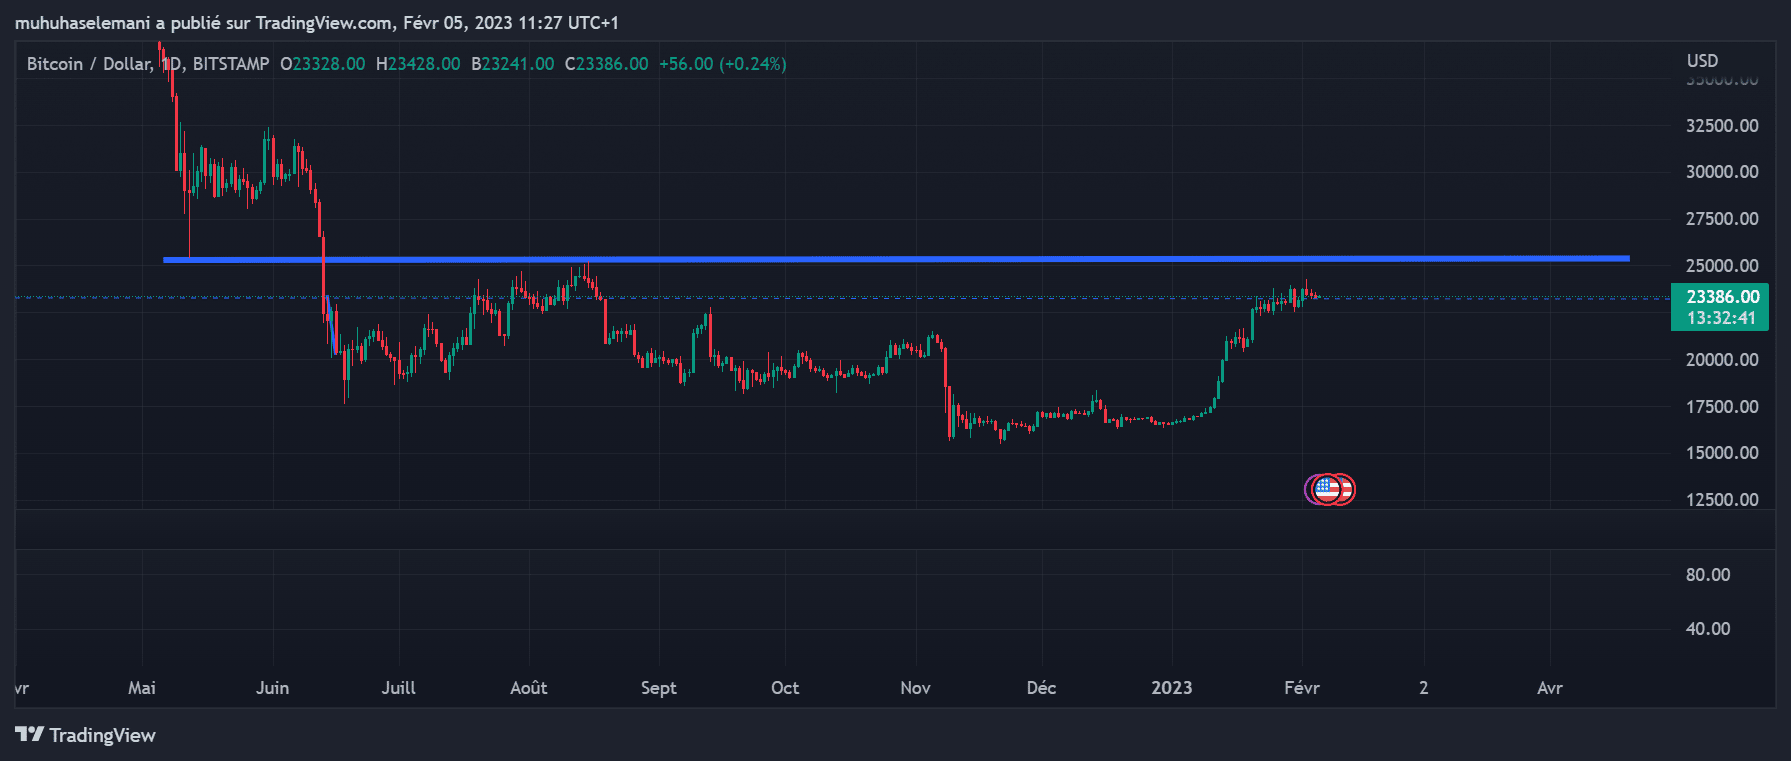Screen dimensions: 1791x761
Task: Click the Déc label on time axis
Action: 1041,688
